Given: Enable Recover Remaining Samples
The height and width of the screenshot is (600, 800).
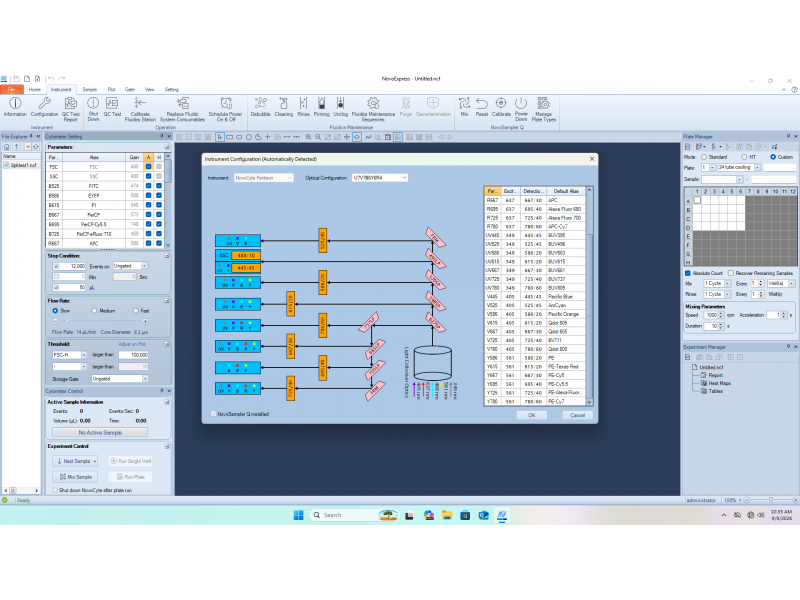Looking at the screenshot, I should pos(731,273).
